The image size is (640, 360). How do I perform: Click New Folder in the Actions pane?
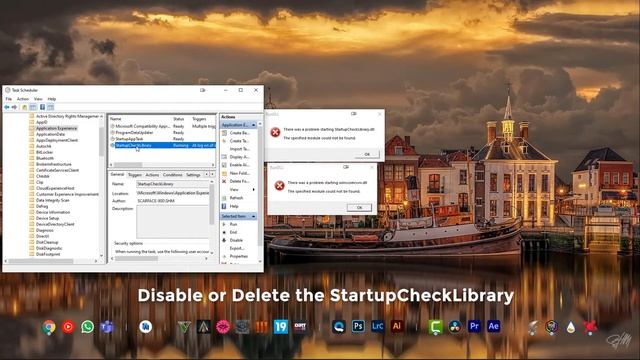(x=239, y=173)
